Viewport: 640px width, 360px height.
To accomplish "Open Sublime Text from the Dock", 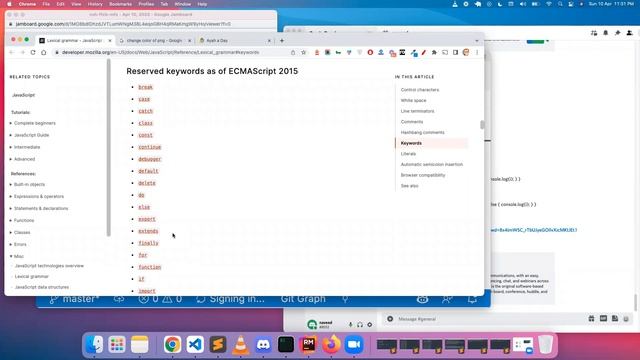I will point(218,344).
